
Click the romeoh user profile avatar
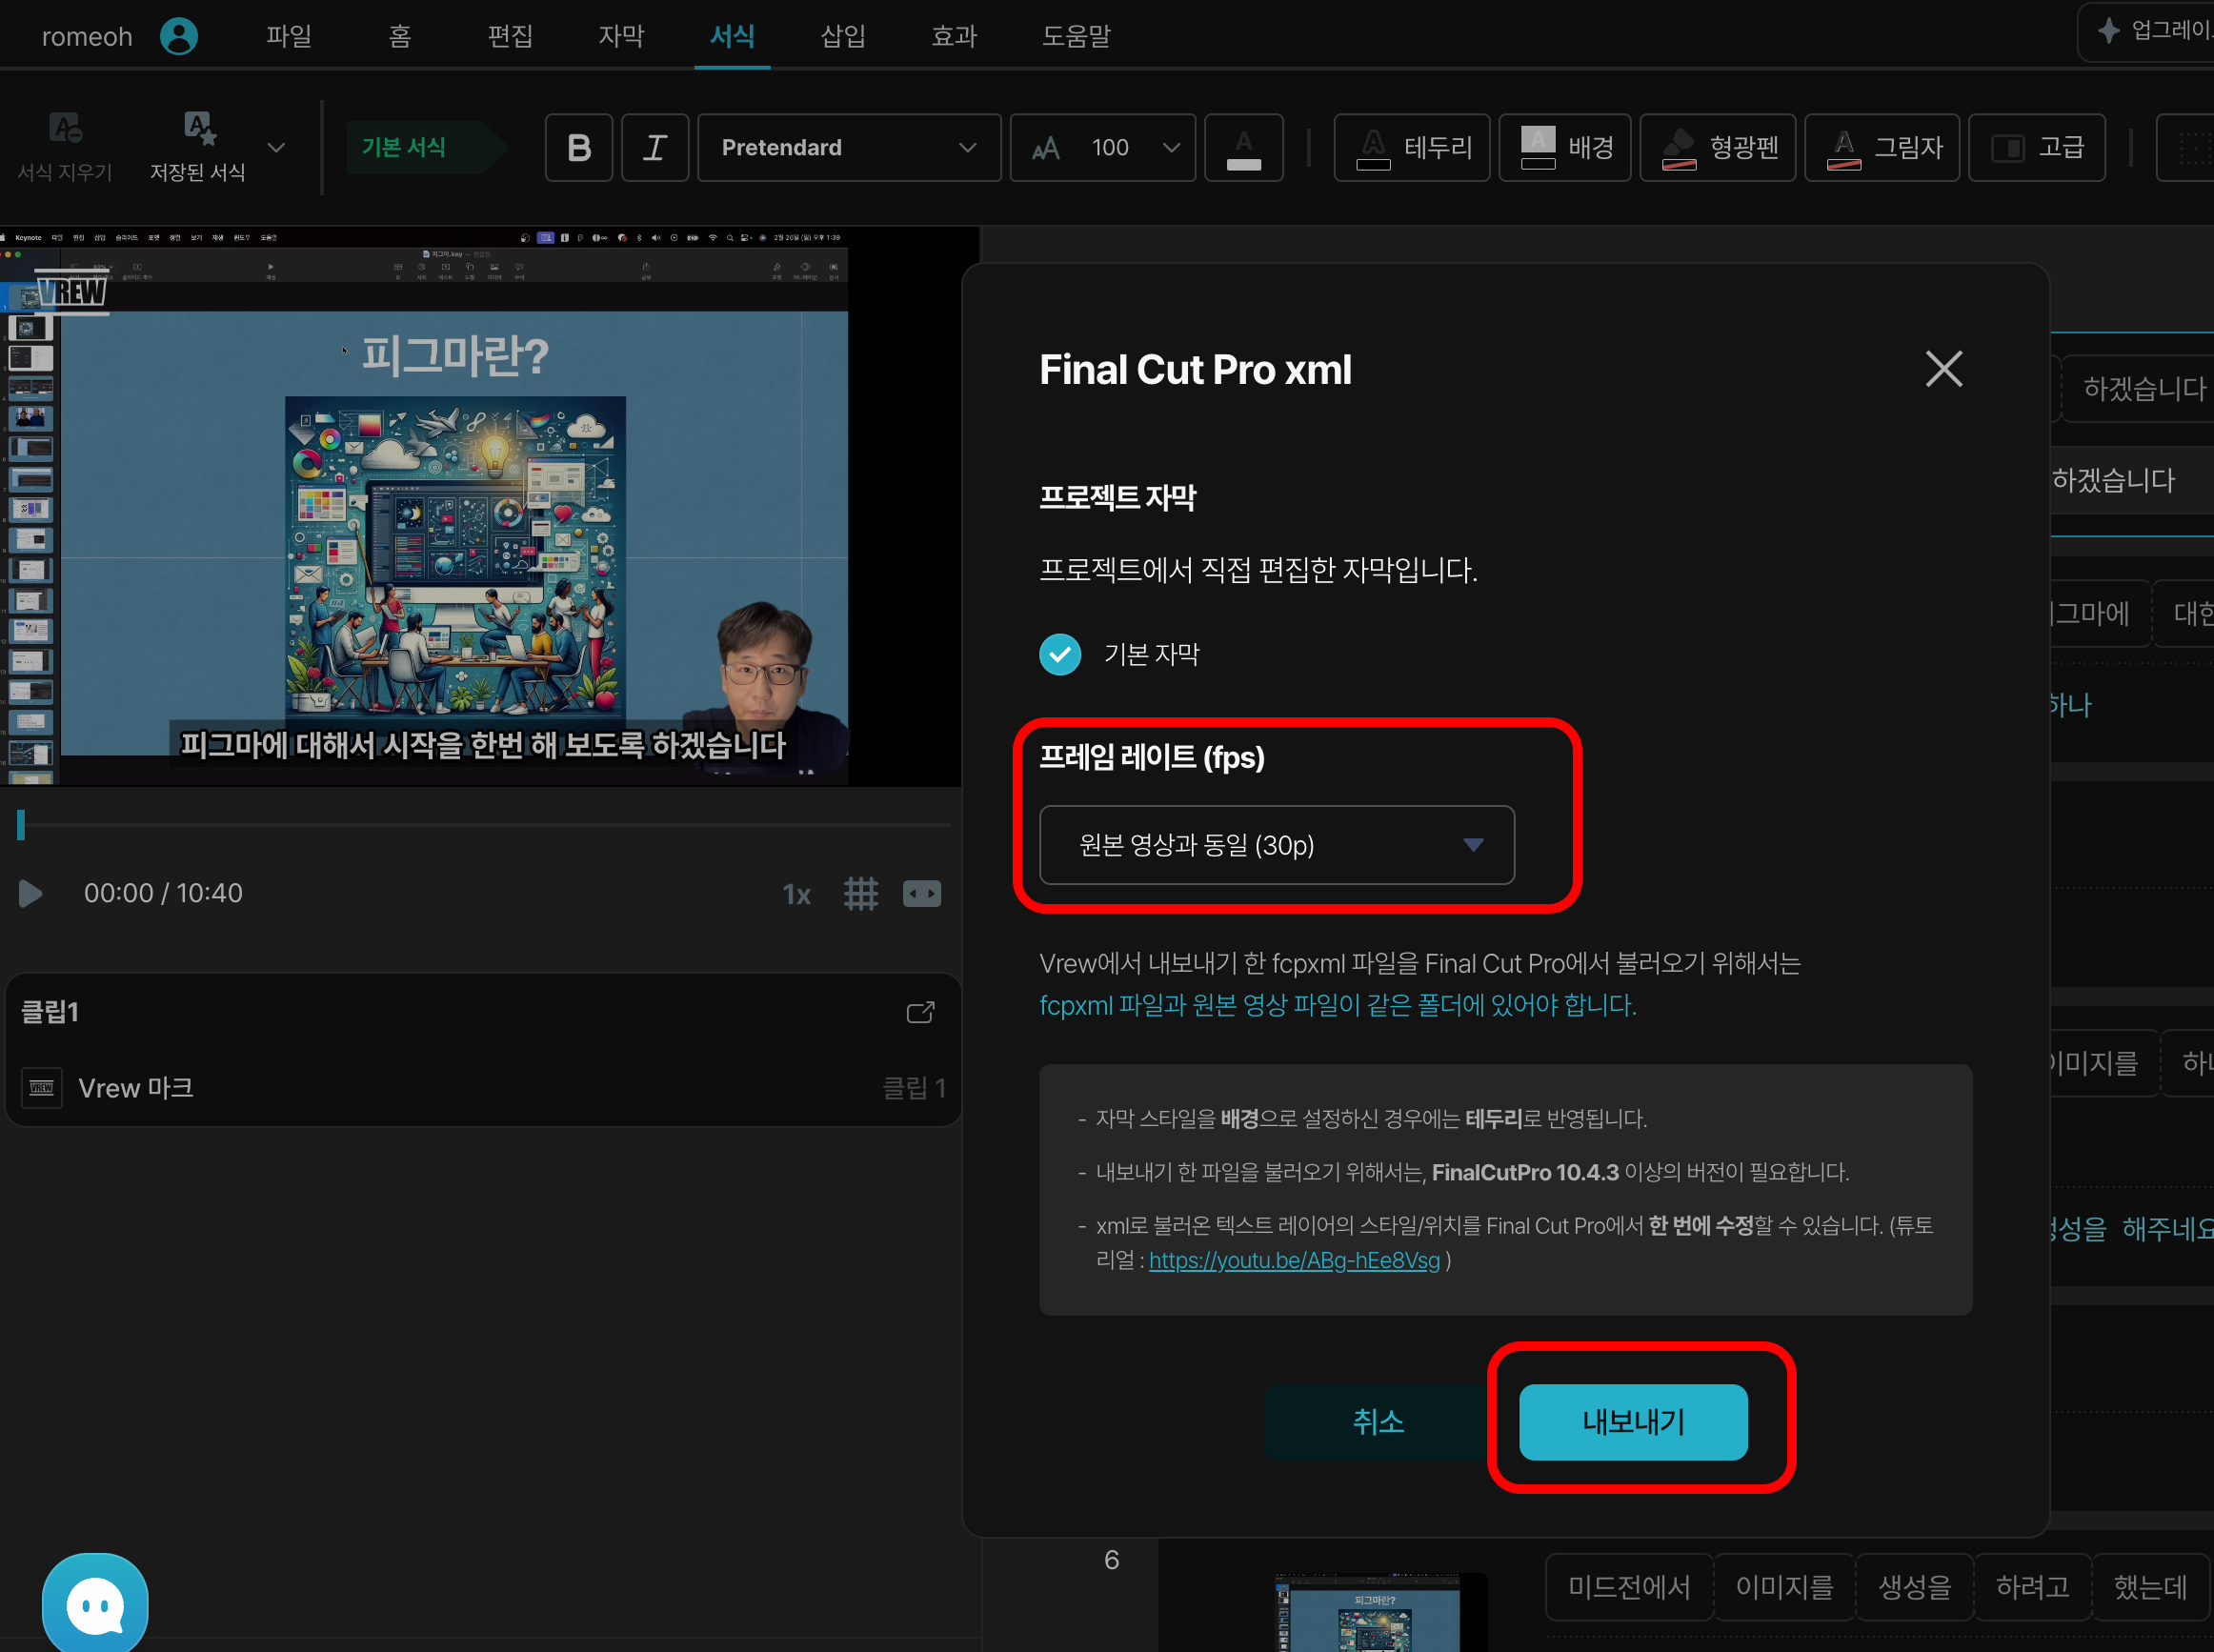tap(179, 37)
